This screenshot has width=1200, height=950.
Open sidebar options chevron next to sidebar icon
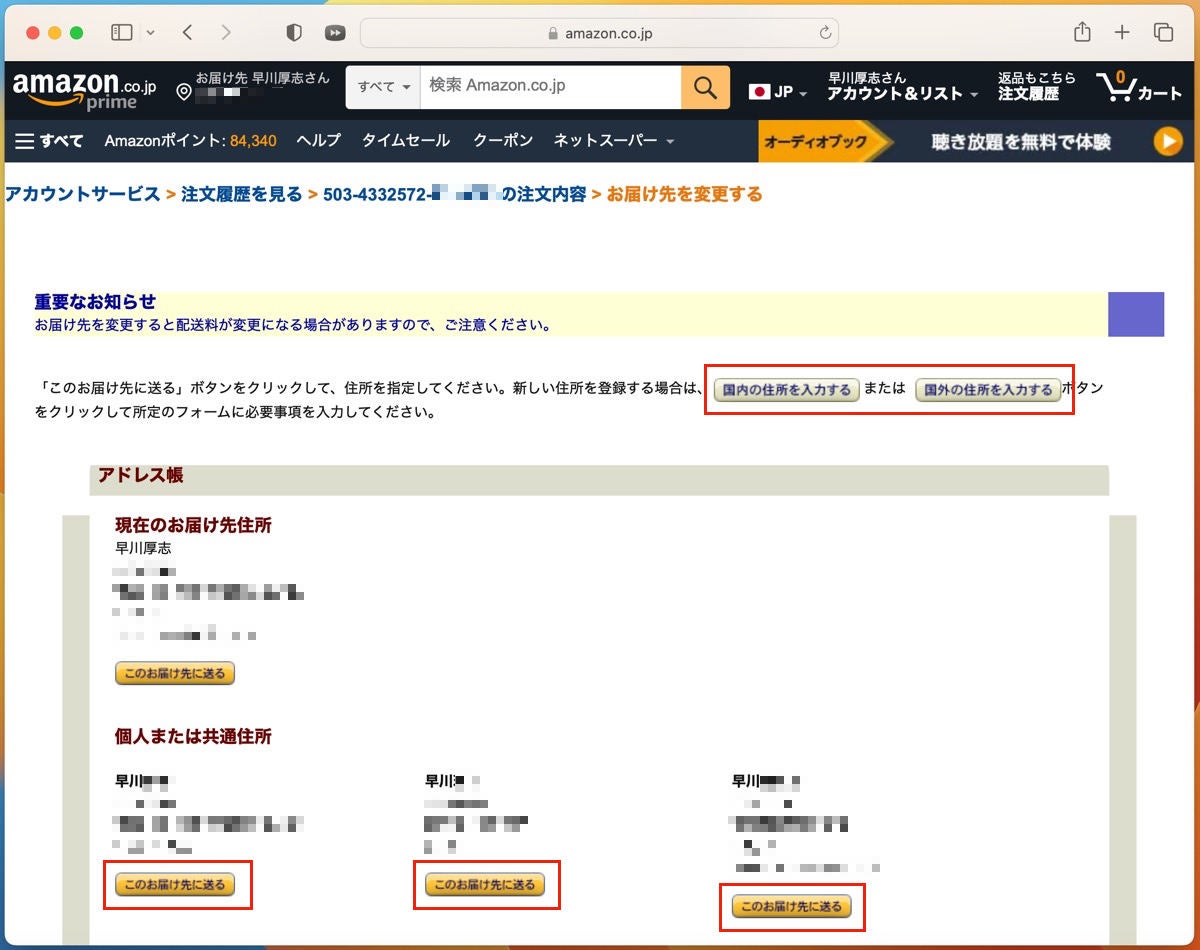coord(151,33)
